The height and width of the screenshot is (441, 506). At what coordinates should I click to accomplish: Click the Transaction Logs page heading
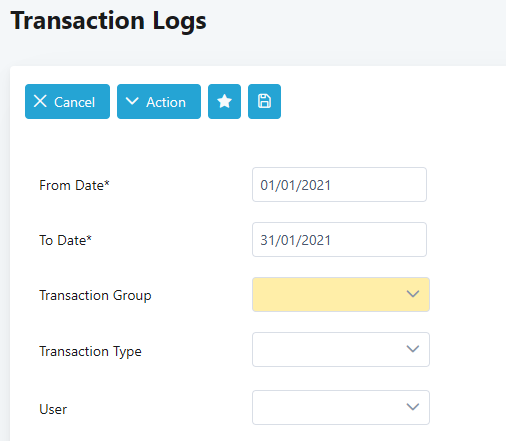(x=108, y=21)
